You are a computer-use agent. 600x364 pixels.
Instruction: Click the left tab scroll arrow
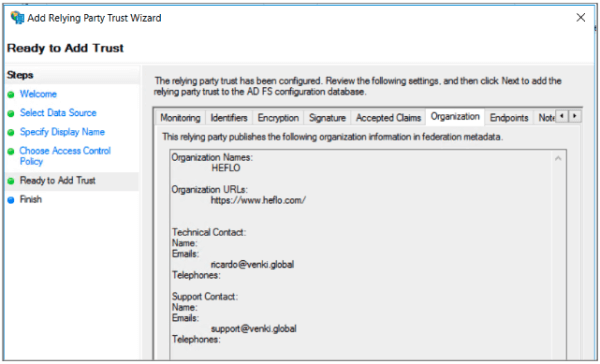coord(562,116)
